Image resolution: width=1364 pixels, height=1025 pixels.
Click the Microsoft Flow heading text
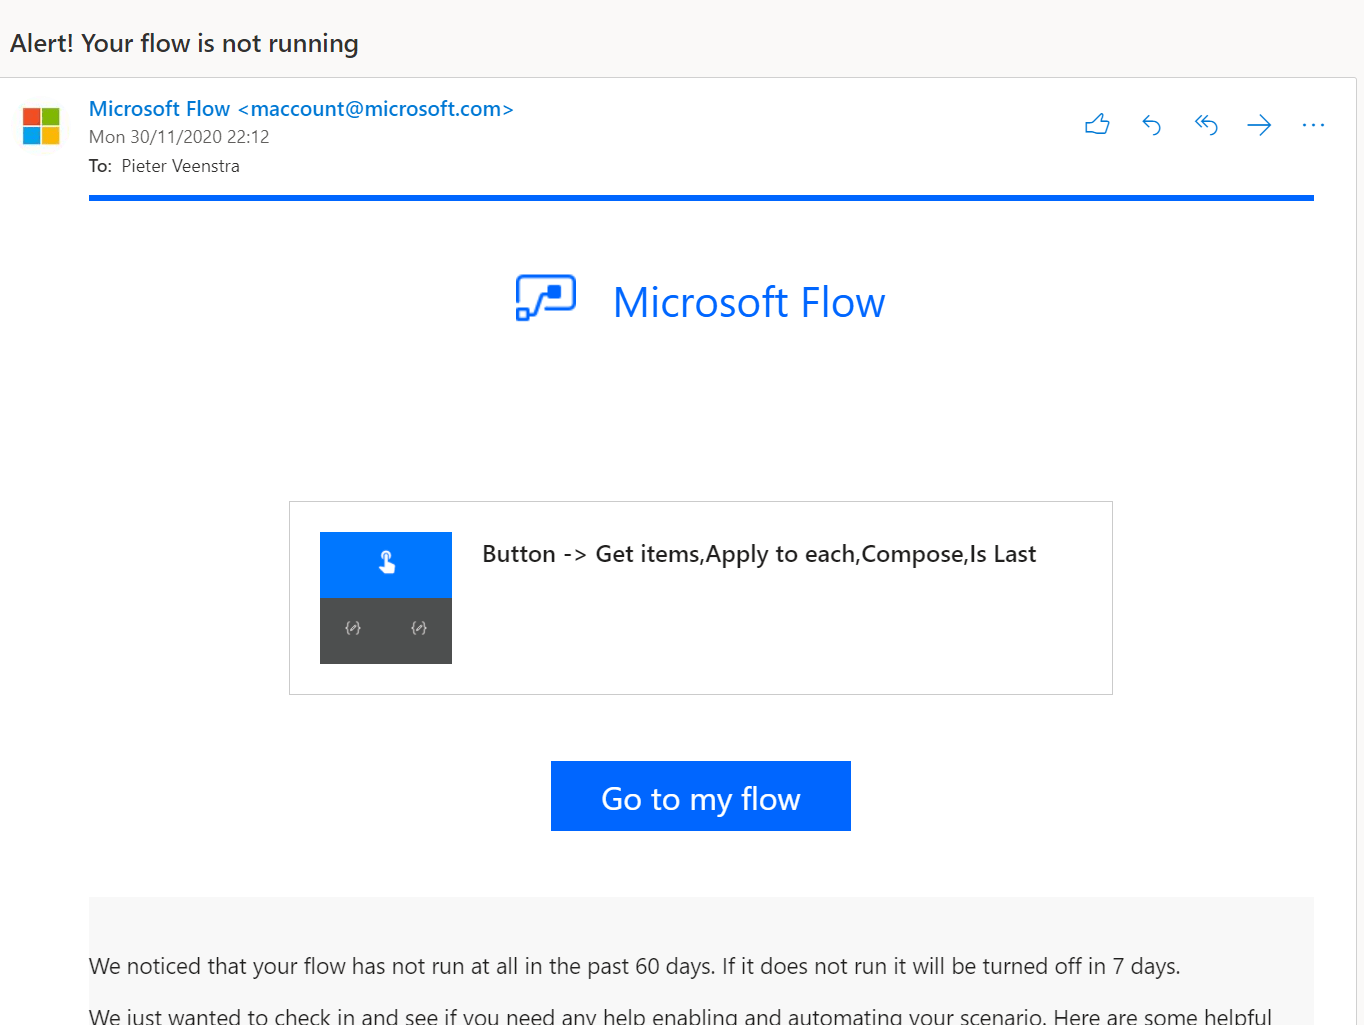(x=748, y=301)
